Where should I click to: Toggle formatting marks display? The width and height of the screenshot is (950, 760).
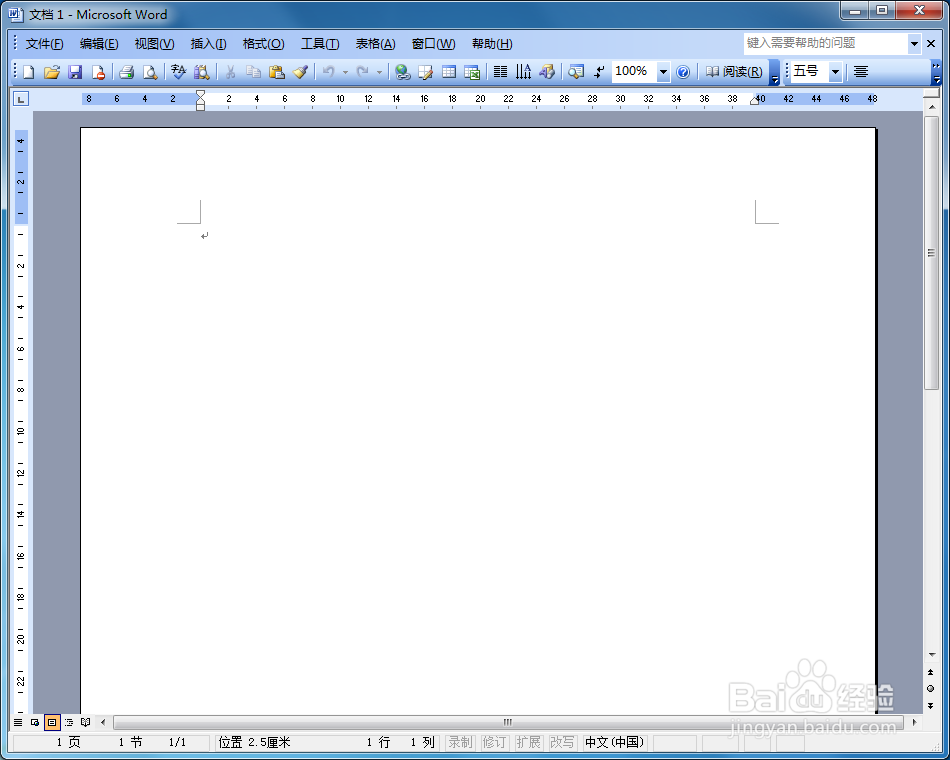(x=598, y=72)
